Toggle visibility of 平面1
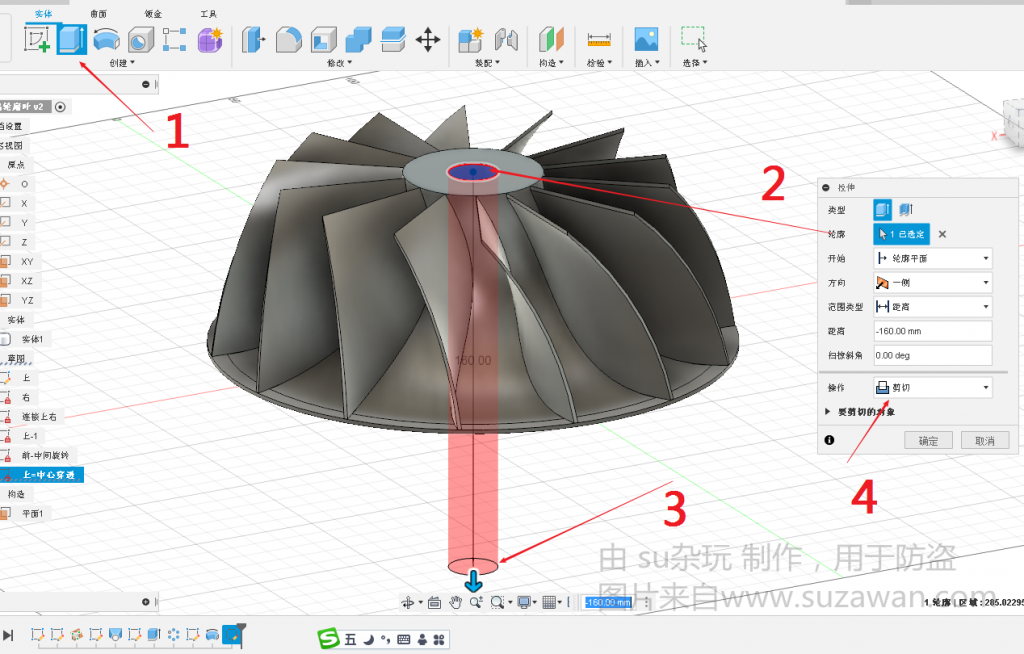Image resolution: width=1024 pixels, height=654 pixels. point(5,514)
